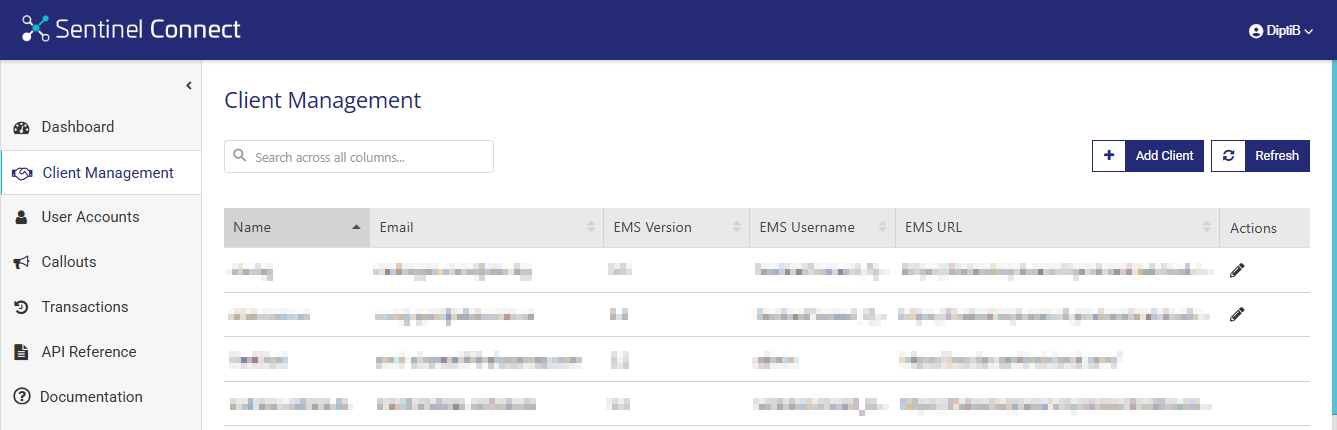Viewport: 1337px width, 430px height.
Task: Edit the first client row with pencil icon
Action: point(1237,270)
